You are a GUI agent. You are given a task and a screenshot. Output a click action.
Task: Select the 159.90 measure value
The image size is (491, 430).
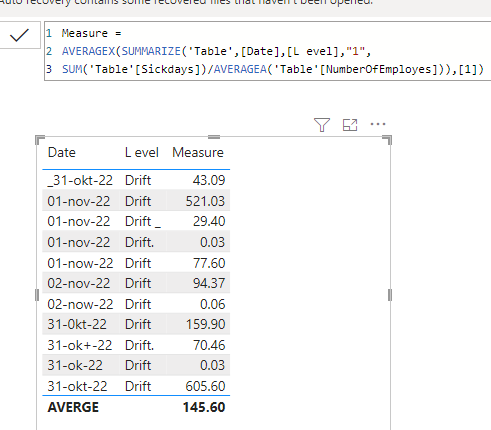(205, 324)
